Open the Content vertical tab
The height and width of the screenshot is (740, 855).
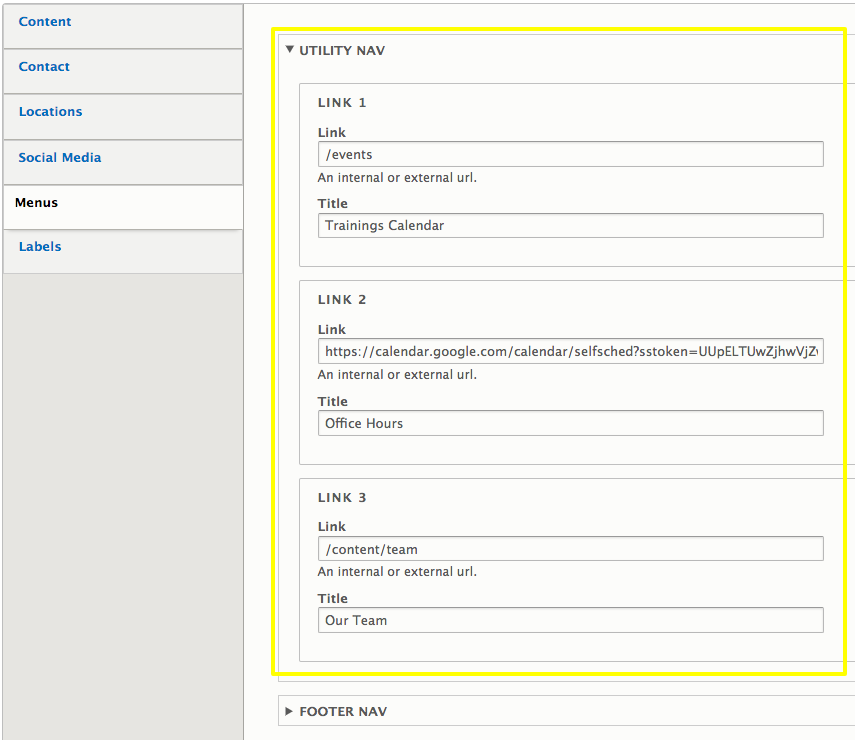(x=123, y=26)
